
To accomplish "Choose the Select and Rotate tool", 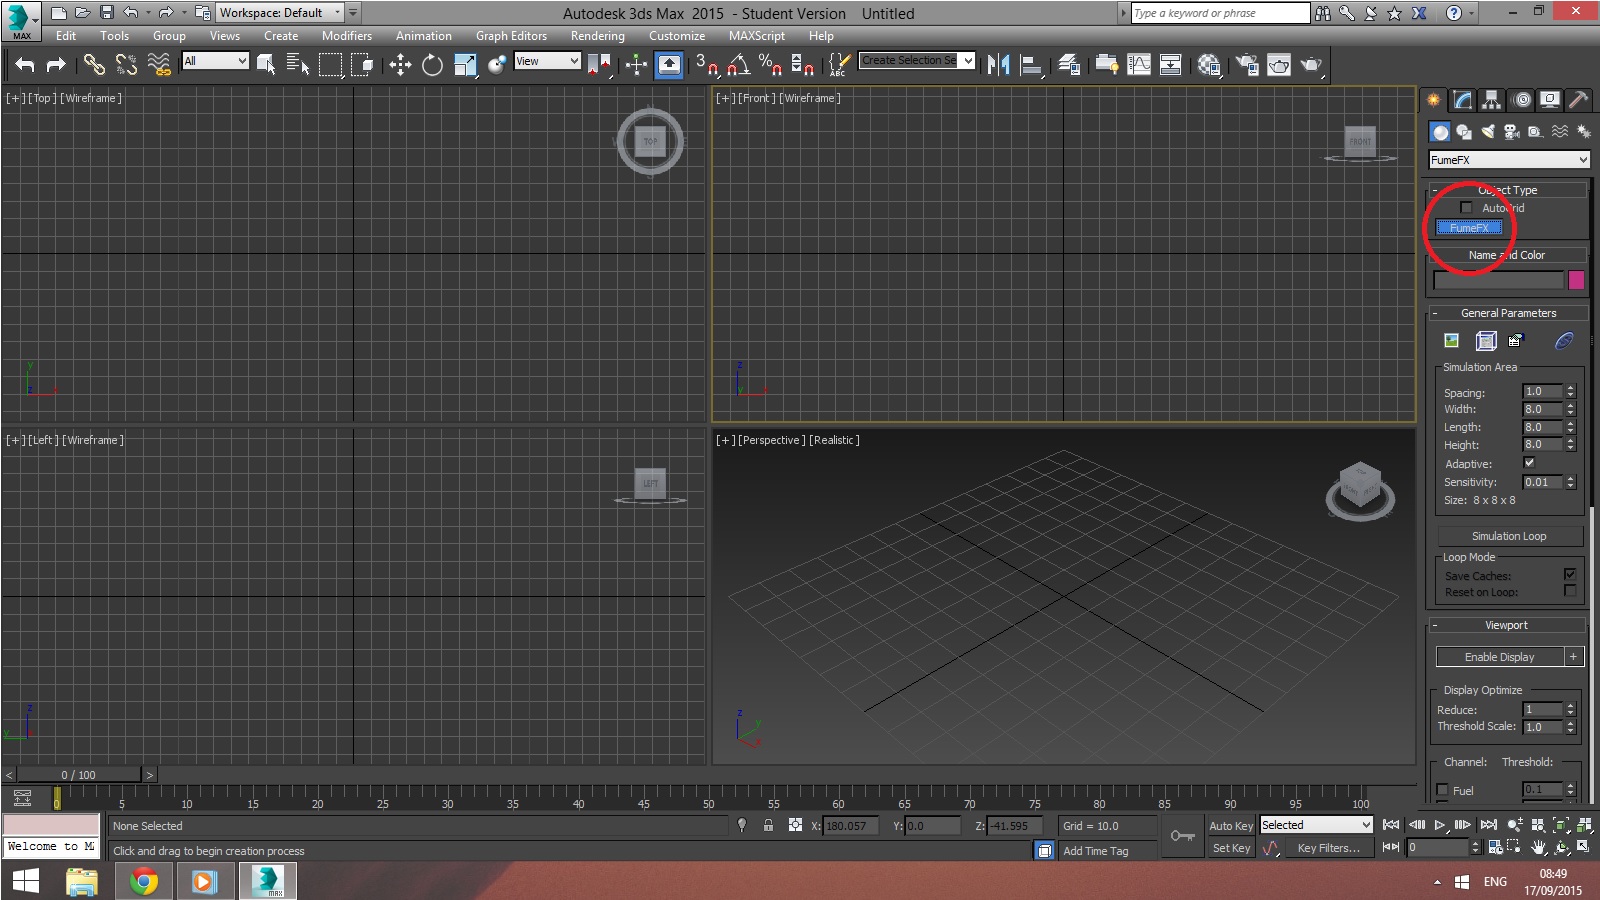I will click(x=432, y=65).
